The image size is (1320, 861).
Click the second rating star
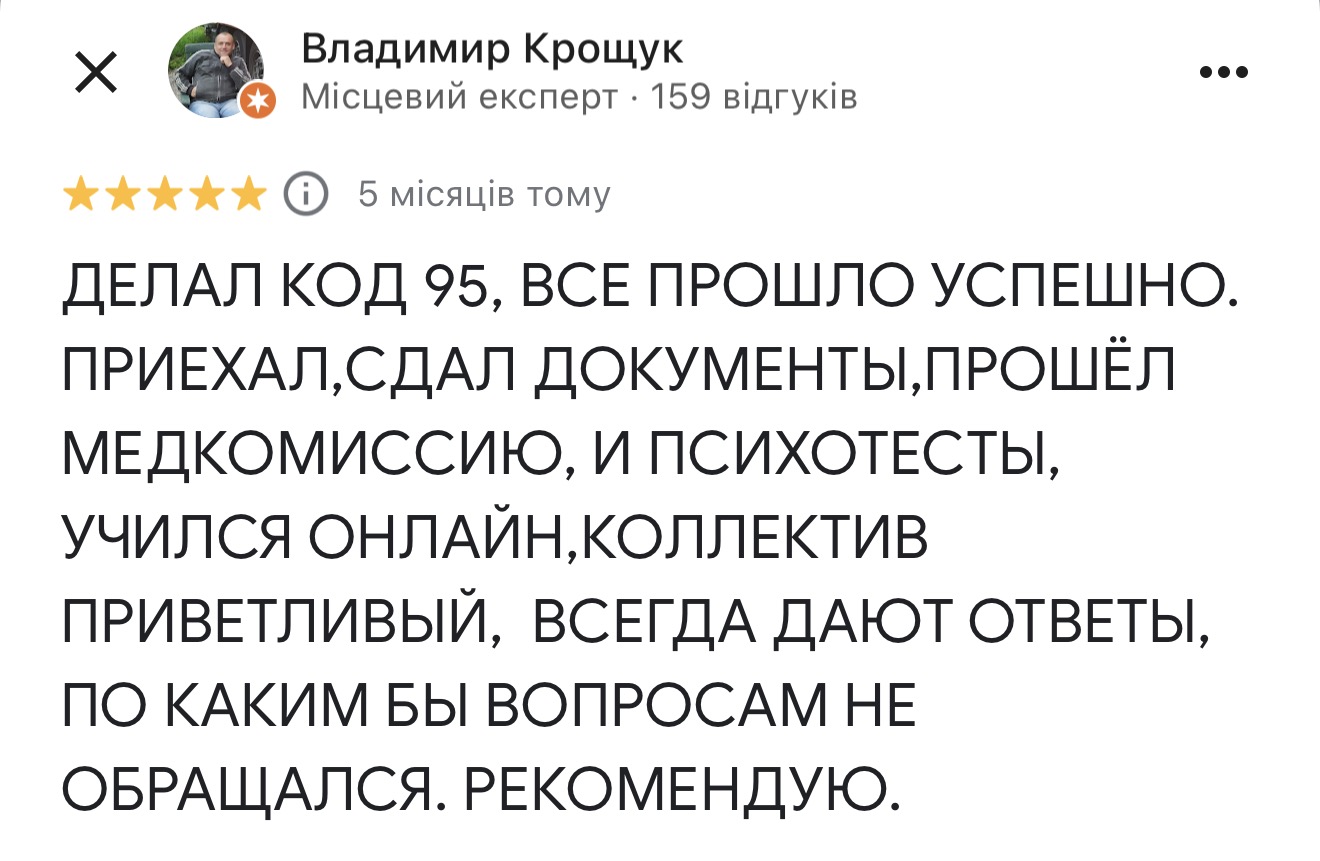[x=122, y=194]
